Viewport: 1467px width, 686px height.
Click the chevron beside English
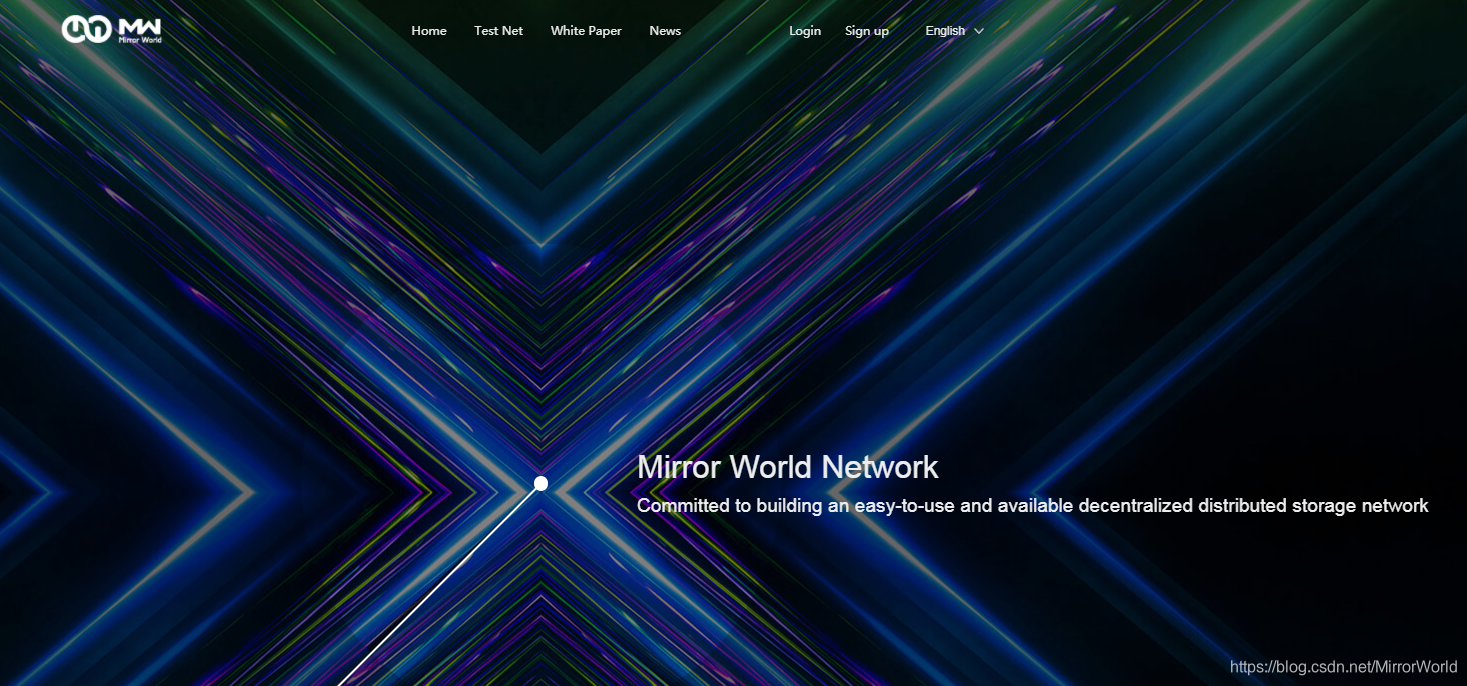pyautogui.click(x=979, y=31)
